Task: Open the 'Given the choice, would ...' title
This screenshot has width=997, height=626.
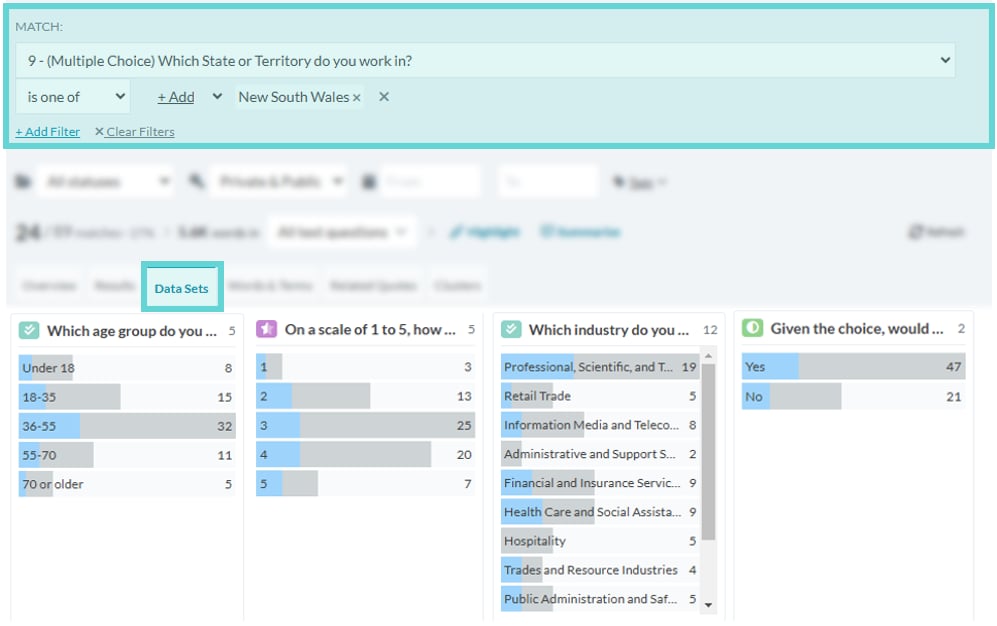Action: [x=856, y=329]
